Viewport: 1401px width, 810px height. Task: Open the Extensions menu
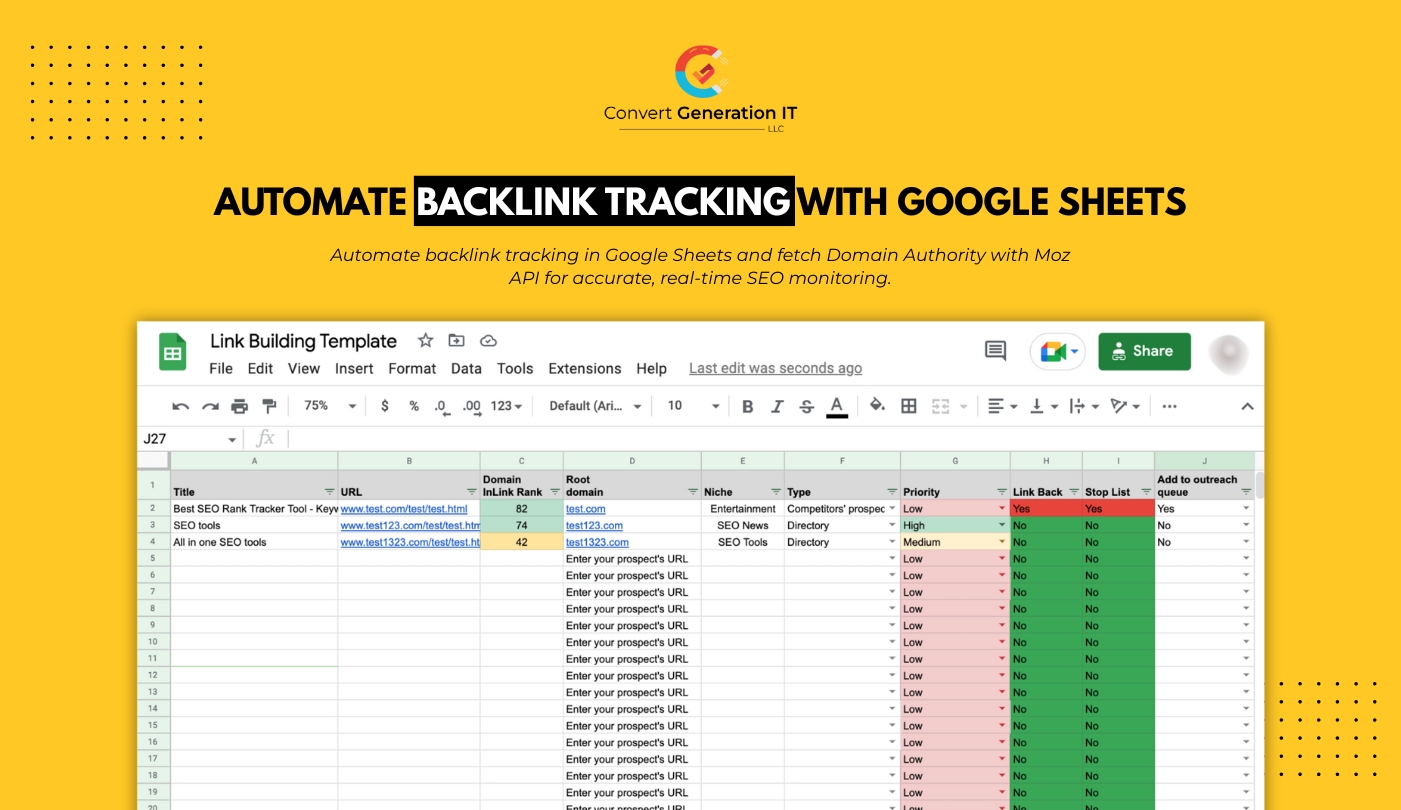(x=585, y=368)
